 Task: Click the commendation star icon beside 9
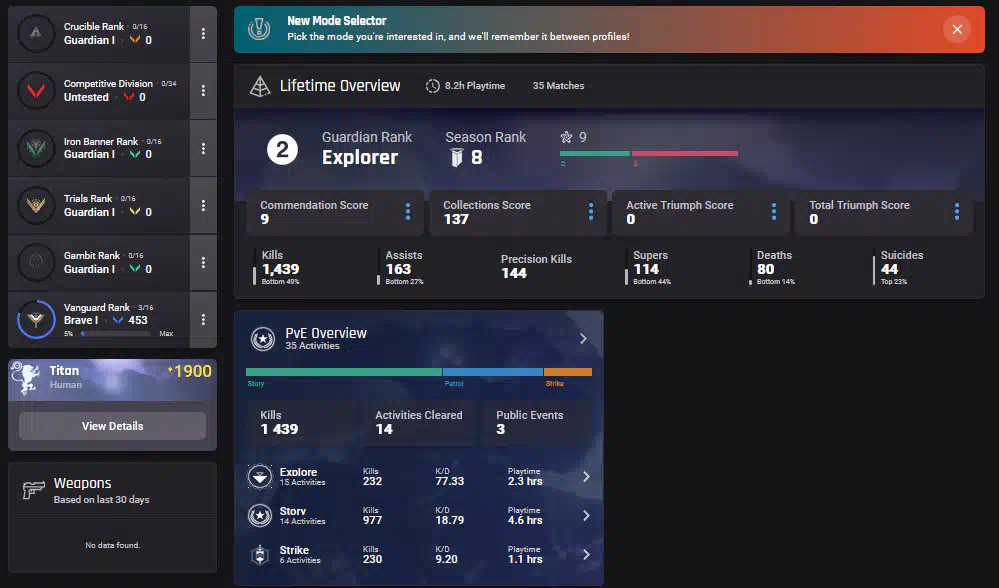pos(566,137)
